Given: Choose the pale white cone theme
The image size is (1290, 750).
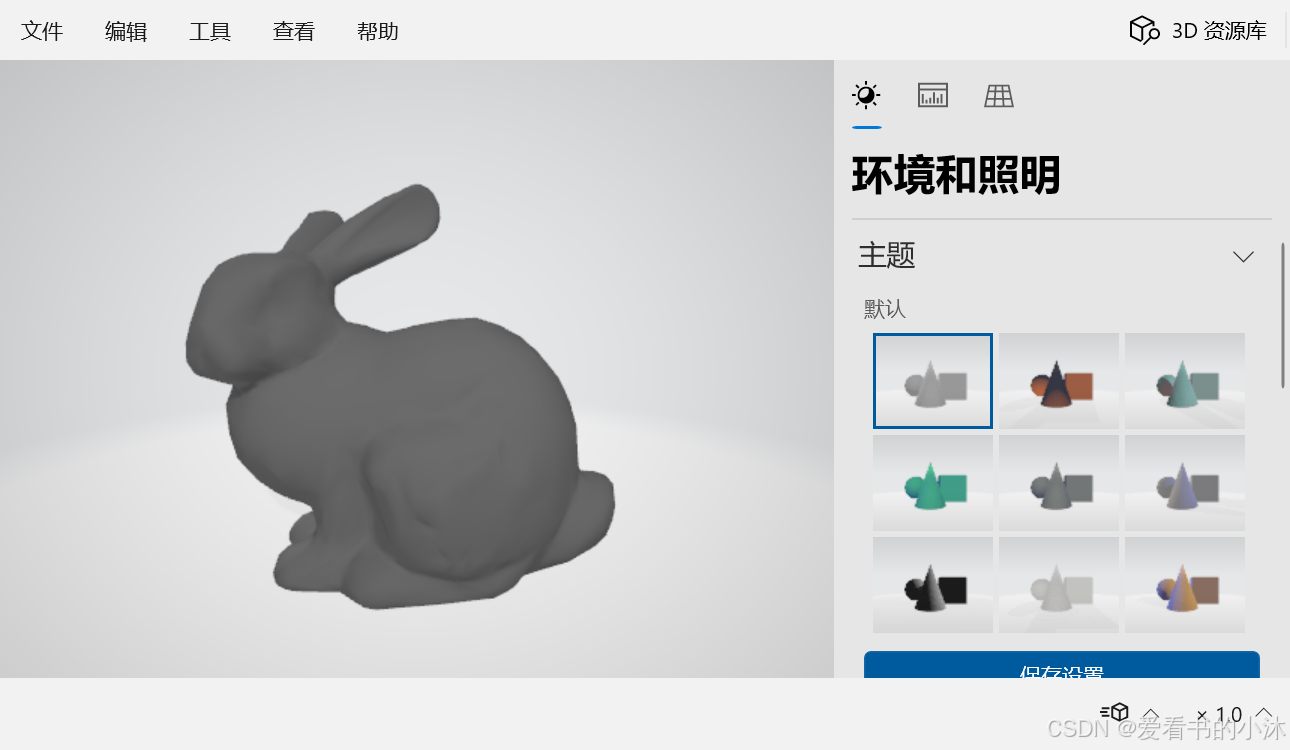Looking at the screenshot, I should pyautogui.click(x=1059, y=585).
